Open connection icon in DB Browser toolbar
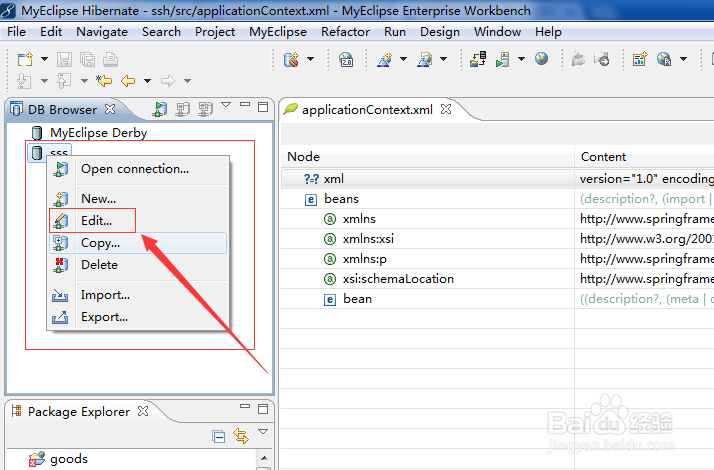Screen dimensions: 714x470 (x=159, y=109)
